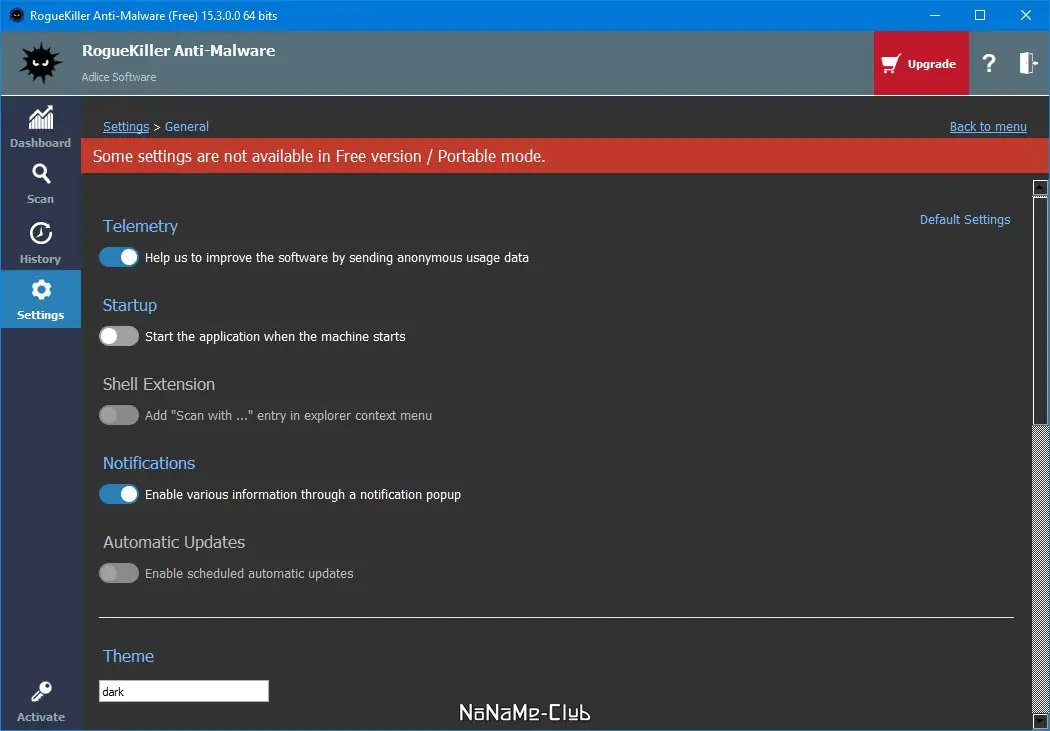The width and height of the screenshot is (1050, 731).
Task: Click the vertical scrollbar thumb
Action: coord(1040,311)
